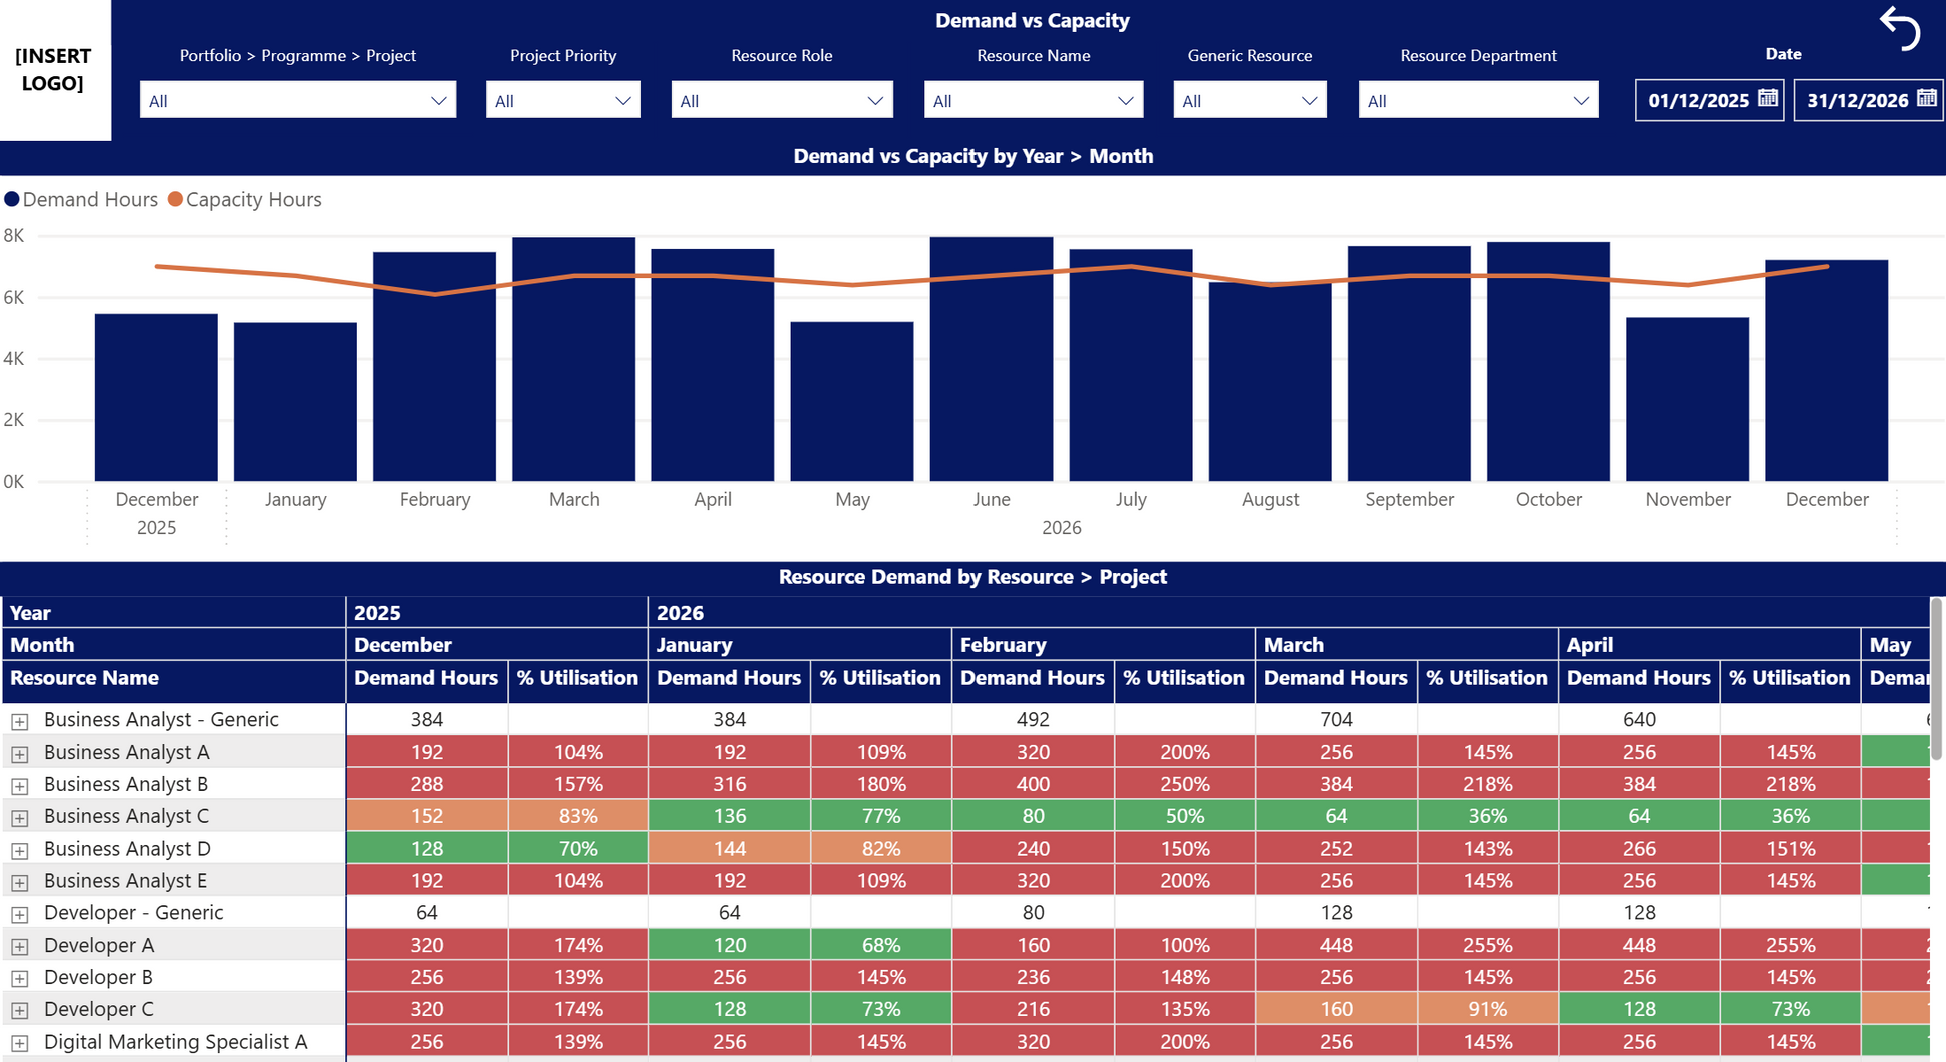The width and height of the screenshot is (1946, 1062).
Task: Expand the Business Analyst A row
Action: coord(20,753)
